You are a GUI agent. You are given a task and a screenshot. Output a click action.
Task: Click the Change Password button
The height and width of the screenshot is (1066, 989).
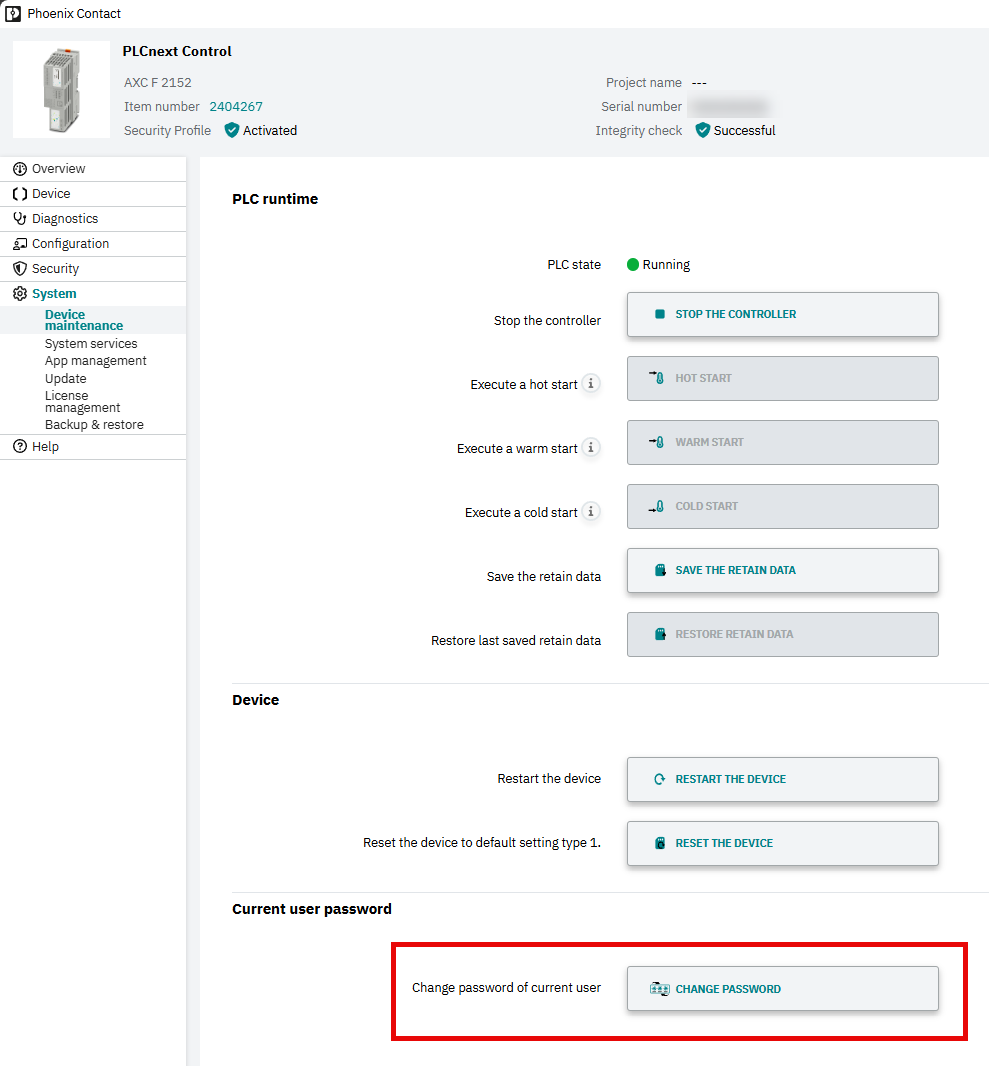[782, 988]
